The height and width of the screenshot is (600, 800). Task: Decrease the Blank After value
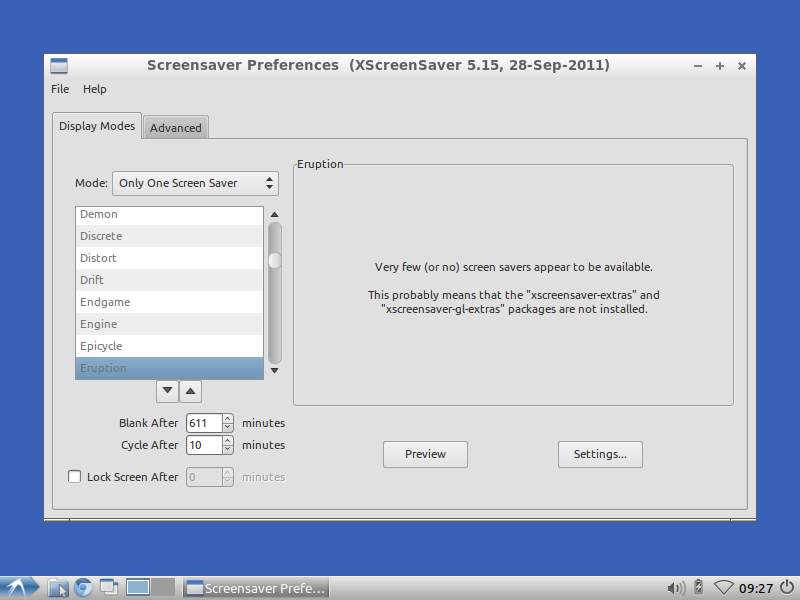(228, 428)
